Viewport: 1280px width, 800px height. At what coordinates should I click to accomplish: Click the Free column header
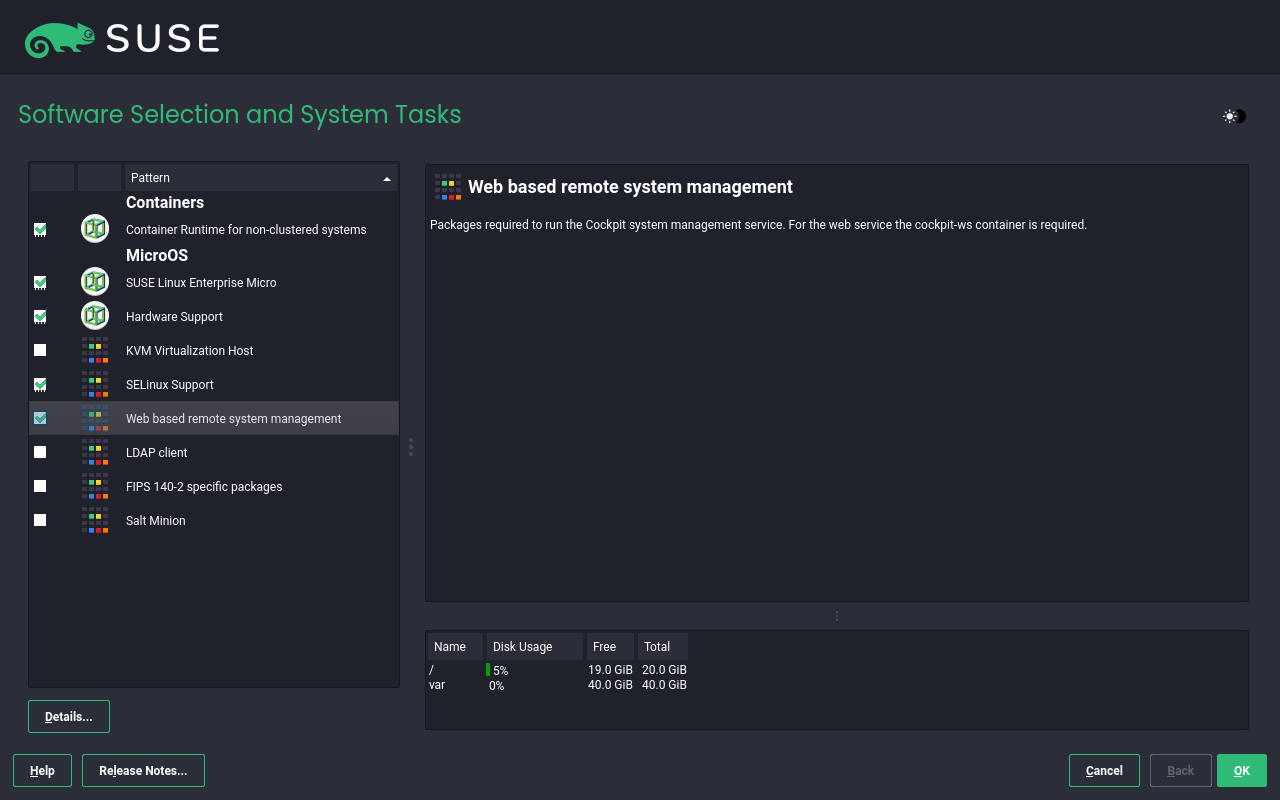pyautogui.click(x=609, y=647)
